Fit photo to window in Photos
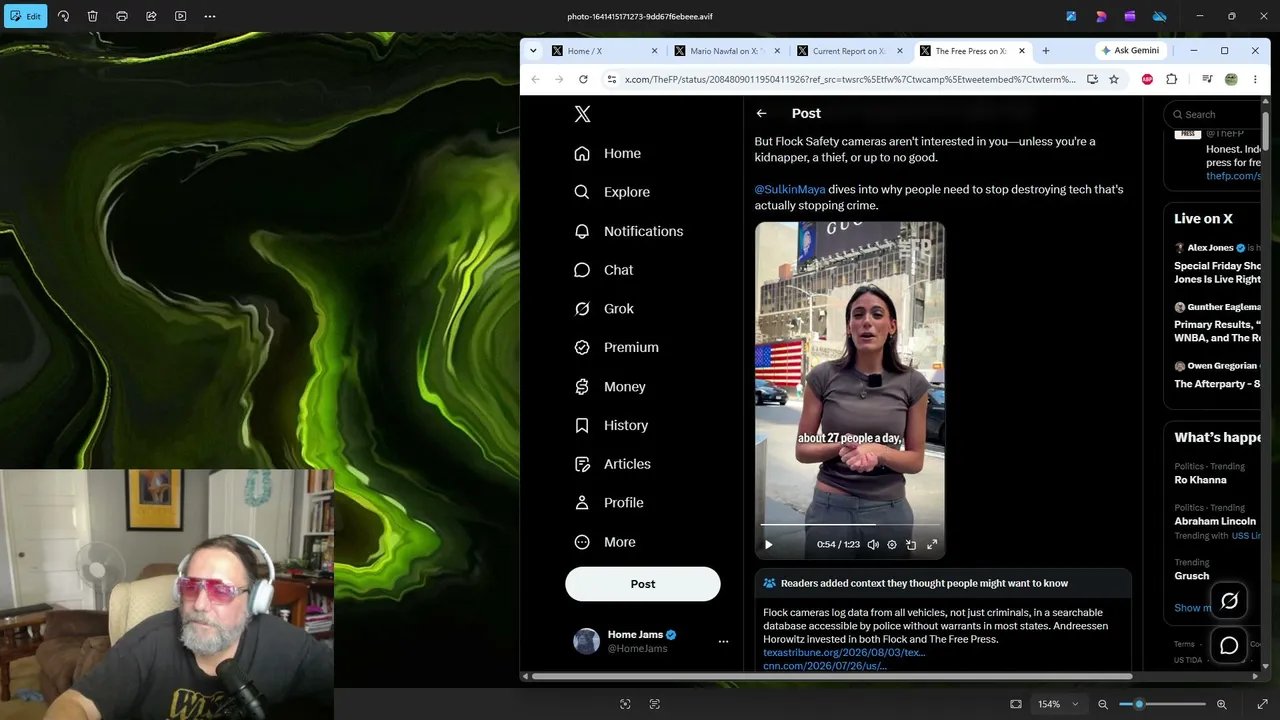The height and width of the screenshot is (720, 1280). coord(1016,704)
